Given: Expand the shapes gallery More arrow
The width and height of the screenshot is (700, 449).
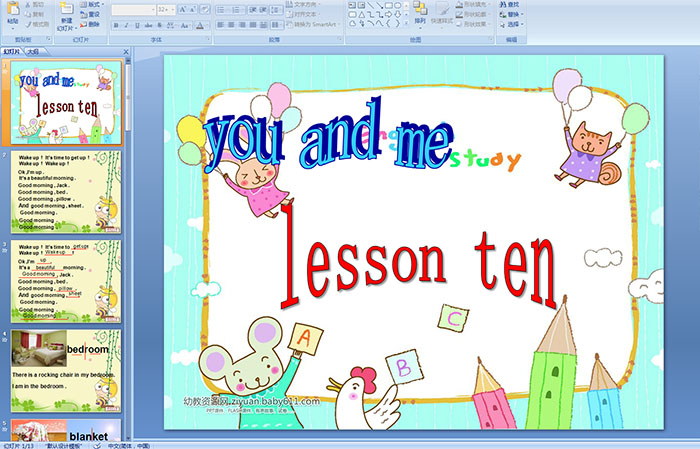Looking at the screenshot, I should [406, 23].
